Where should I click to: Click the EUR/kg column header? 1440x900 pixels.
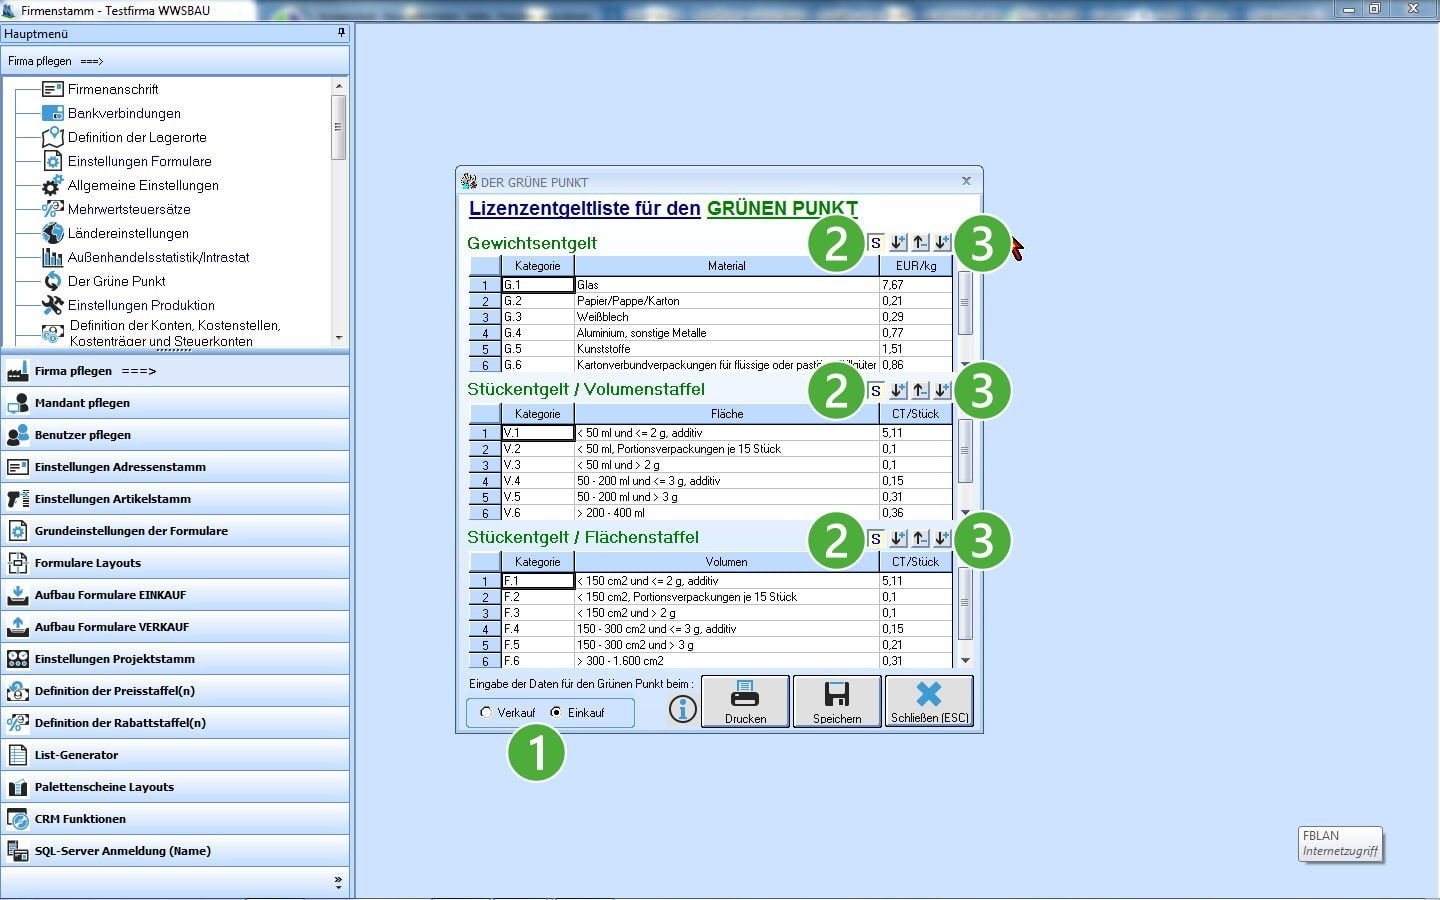coord(916,266)
